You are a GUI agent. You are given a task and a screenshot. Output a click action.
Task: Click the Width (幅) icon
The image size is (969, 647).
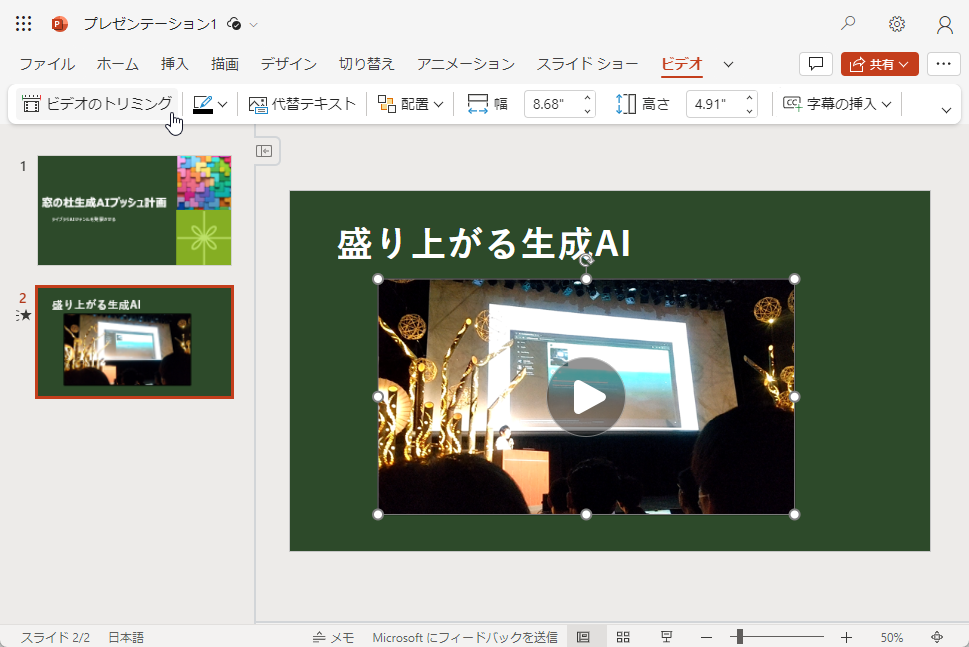coord(480,103)
